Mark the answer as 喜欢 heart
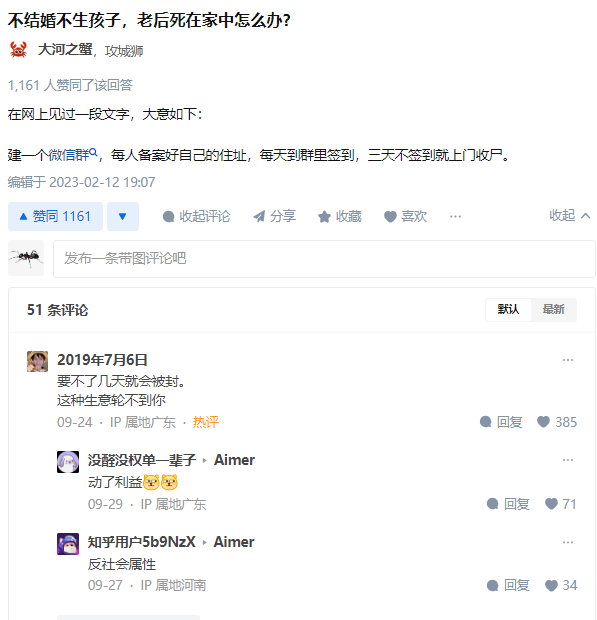 pyautogui.click(x=405, y=216)
